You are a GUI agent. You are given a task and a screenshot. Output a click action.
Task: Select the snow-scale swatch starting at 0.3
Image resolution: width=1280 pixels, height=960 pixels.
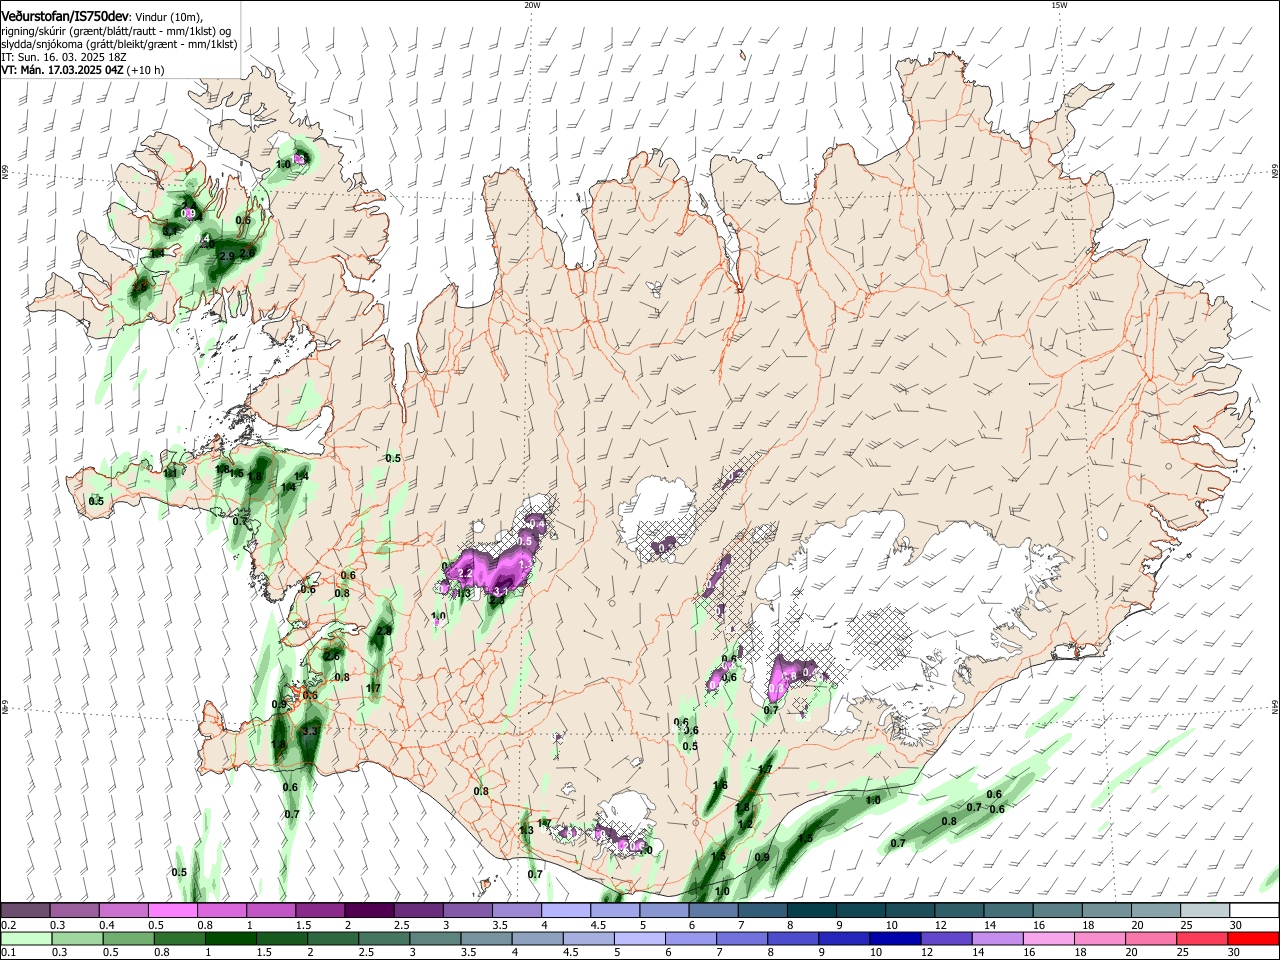click(74, 911)
